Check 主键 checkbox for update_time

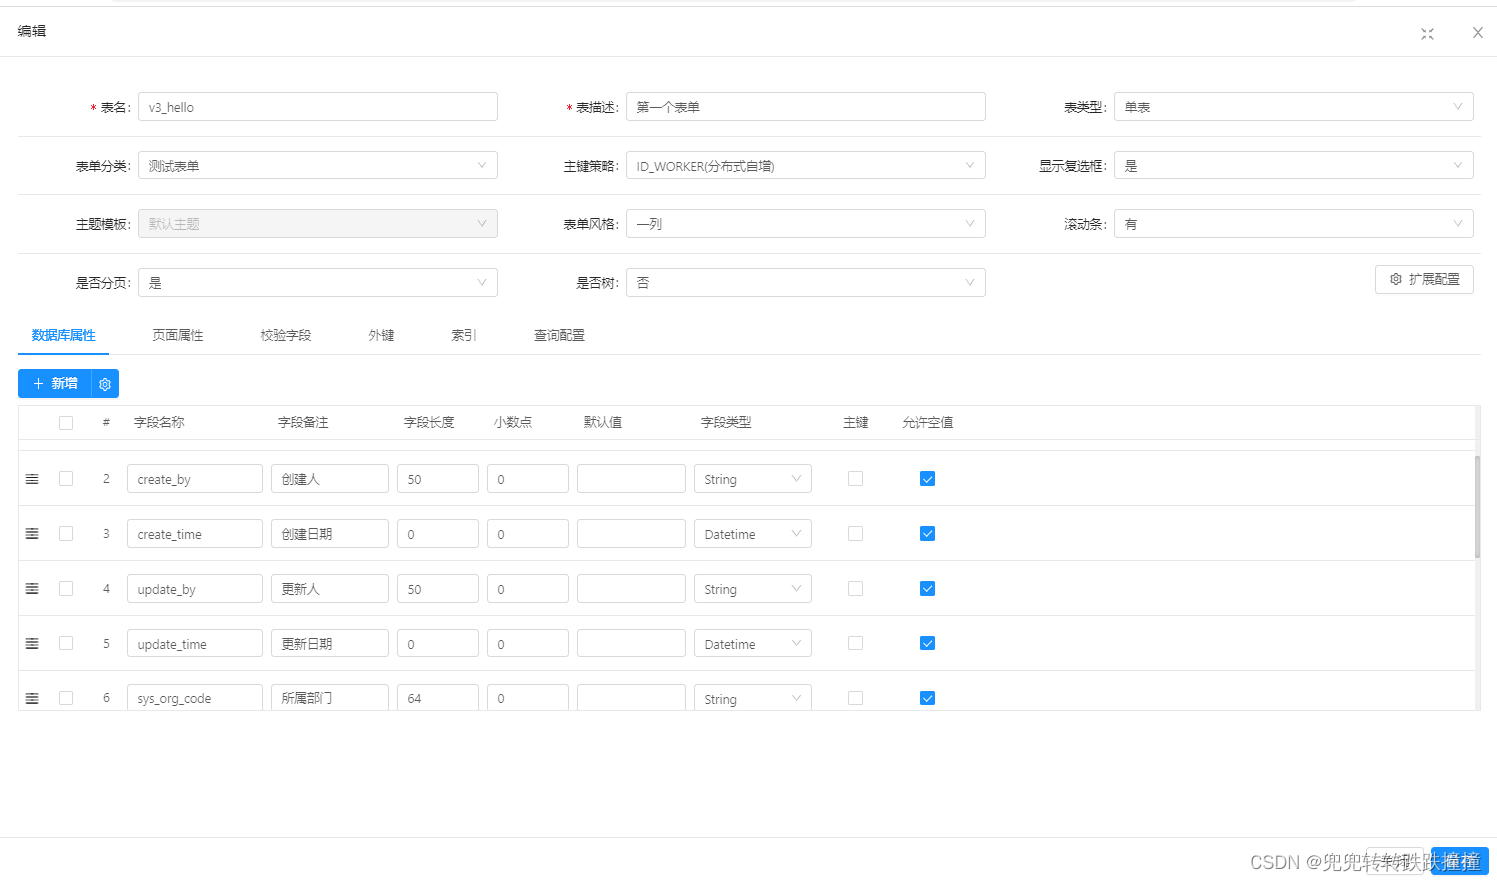point(855,644)
